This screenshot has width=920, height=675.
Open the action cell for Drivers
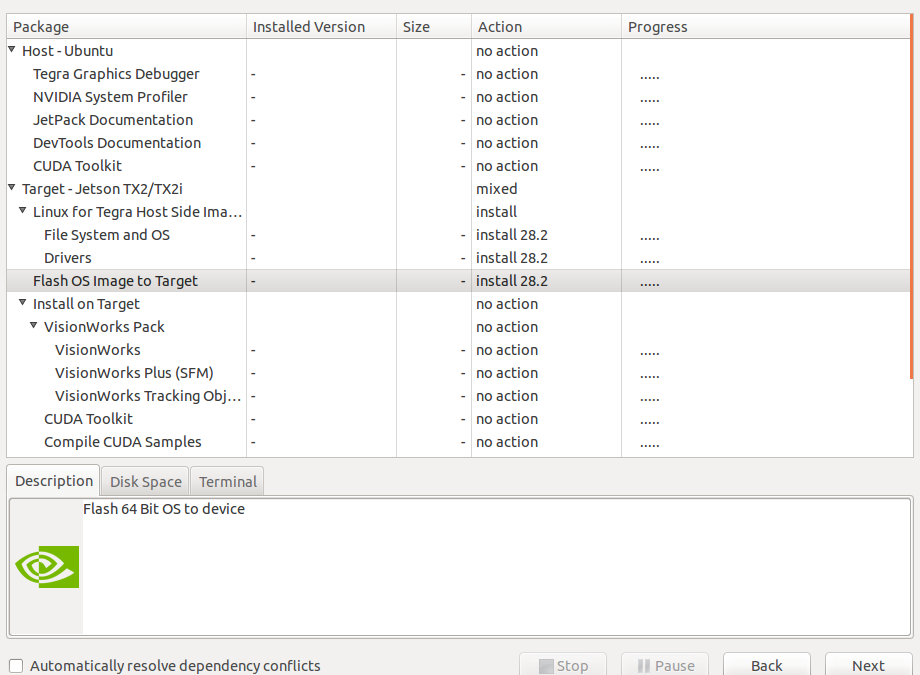545,258
